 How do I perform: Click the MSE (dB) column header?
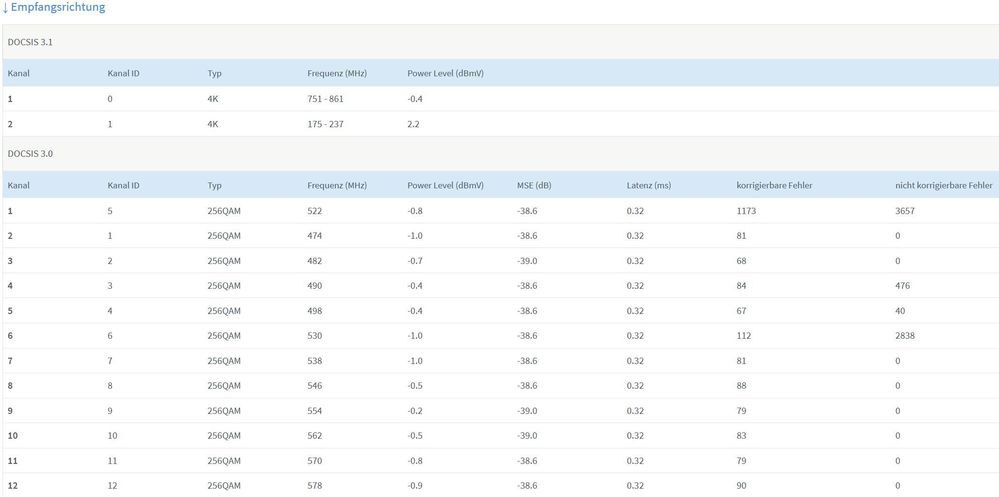point(534,185)
